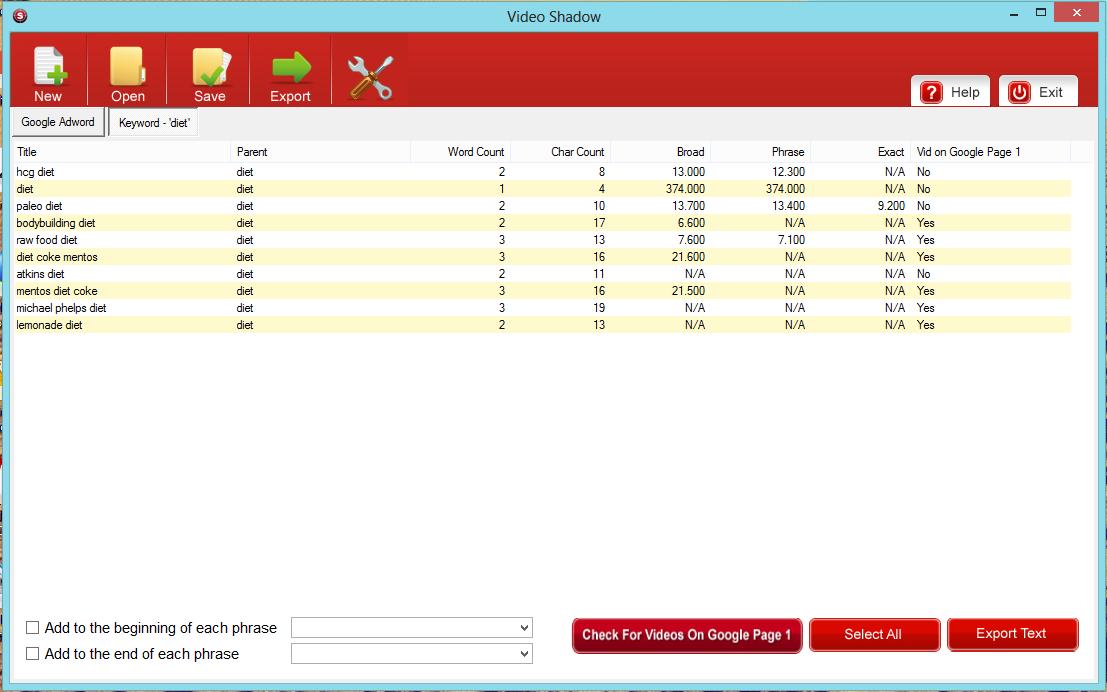Maximize the Video Shadow window
Image resolution: width=1107 pixels, height=692 pixels.
(x=1041, y=13)
